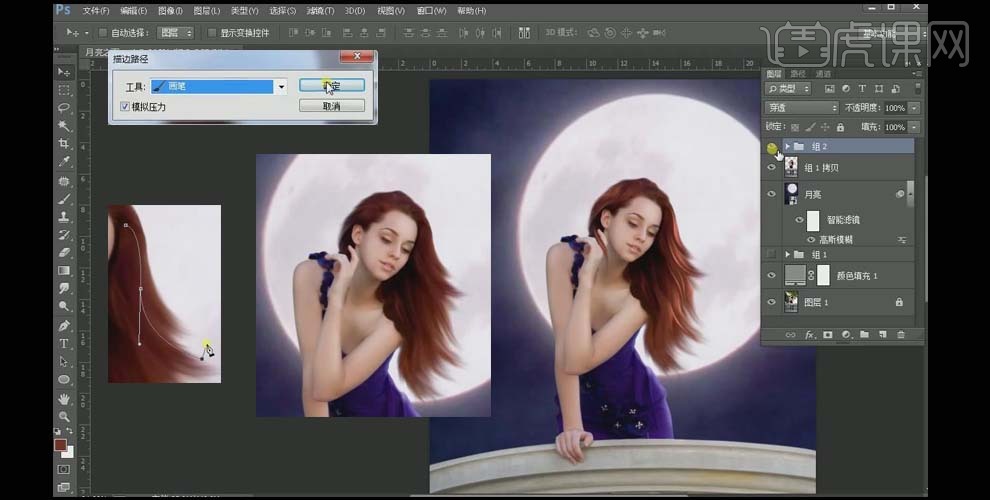Open layer style fx menu
The width and height of the screenshot is (990, 500).
coord(809,335)
